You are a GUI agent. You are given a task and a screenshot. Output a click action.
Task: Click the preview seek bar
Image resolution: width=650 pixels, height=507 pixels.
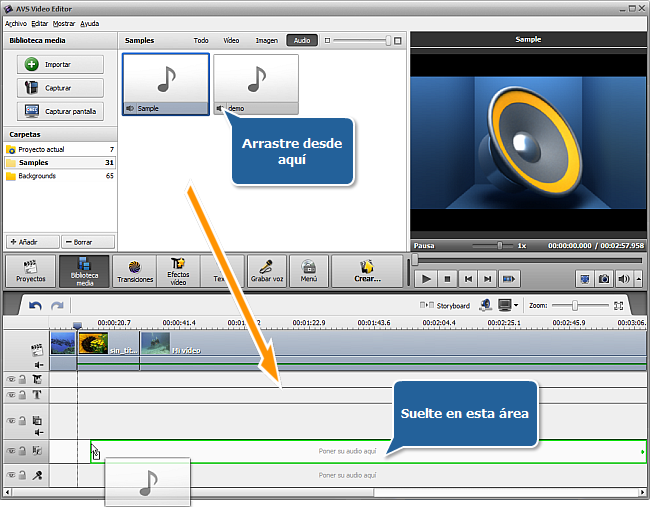coord(528,260)
